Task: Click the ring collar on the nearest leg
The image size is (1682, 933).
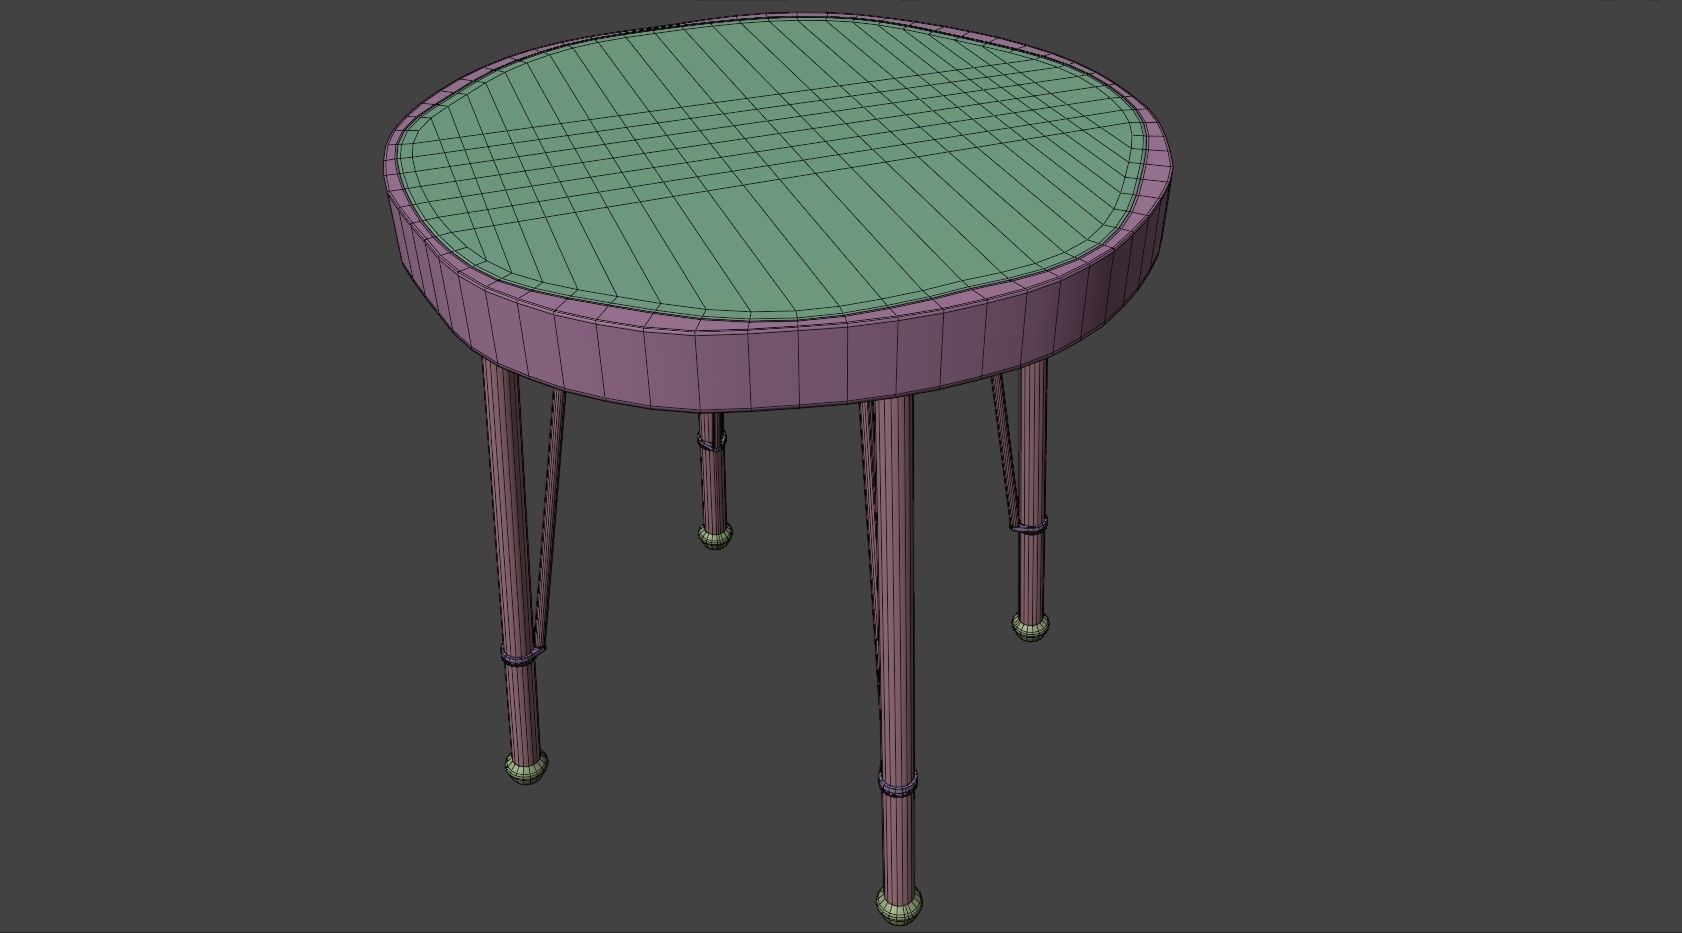Action: [897, 783]
